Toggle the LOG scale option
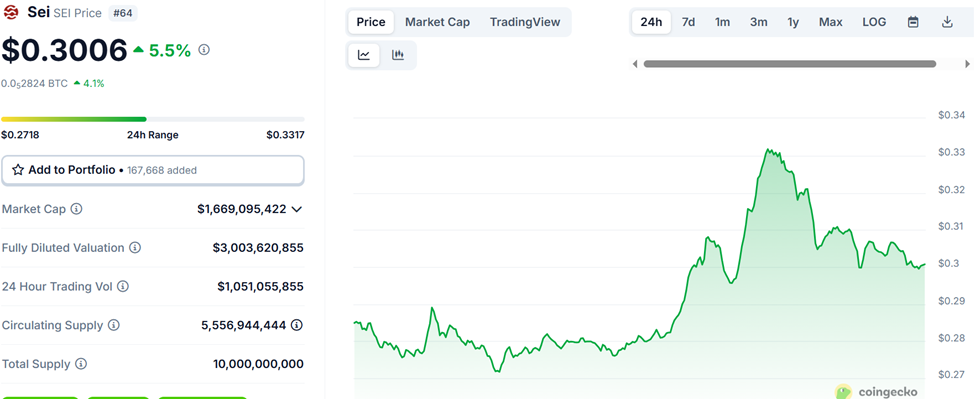Image resolution: width=975 pixels, height=399 pixels. (874, 22)
